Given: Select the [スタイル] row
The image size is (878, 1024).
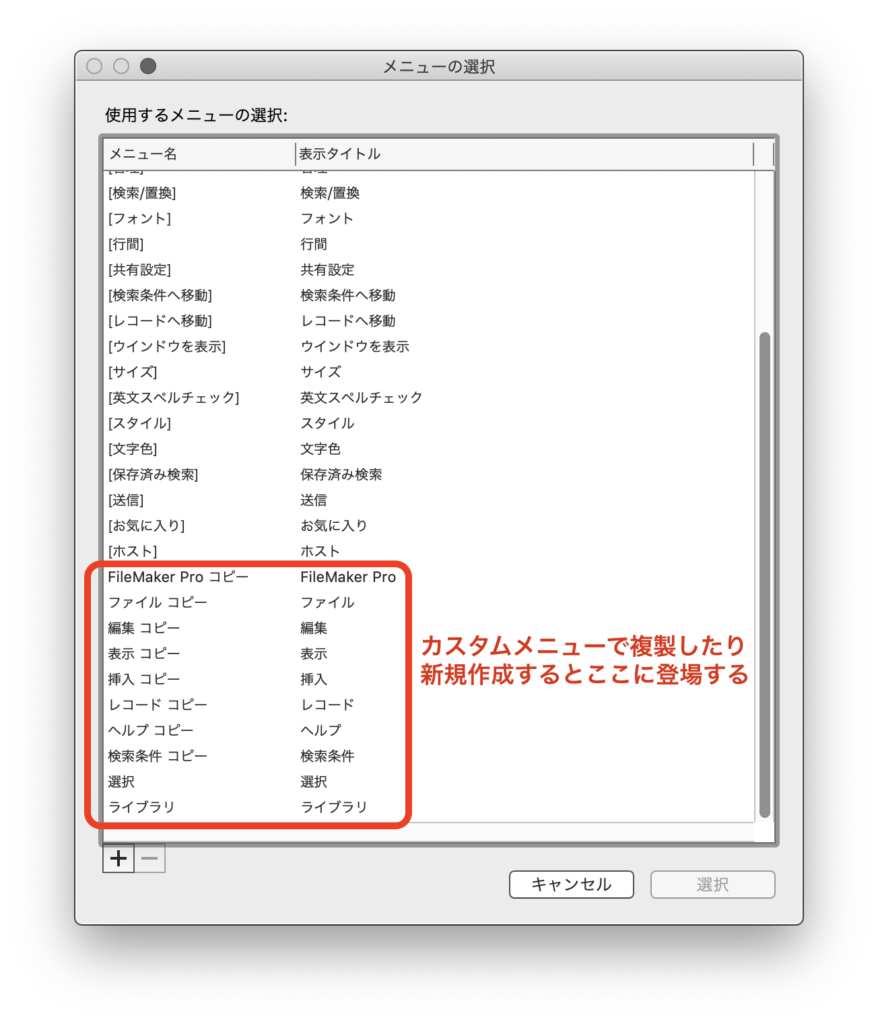Looking at the screenshot, I should (x=429, y=423).
